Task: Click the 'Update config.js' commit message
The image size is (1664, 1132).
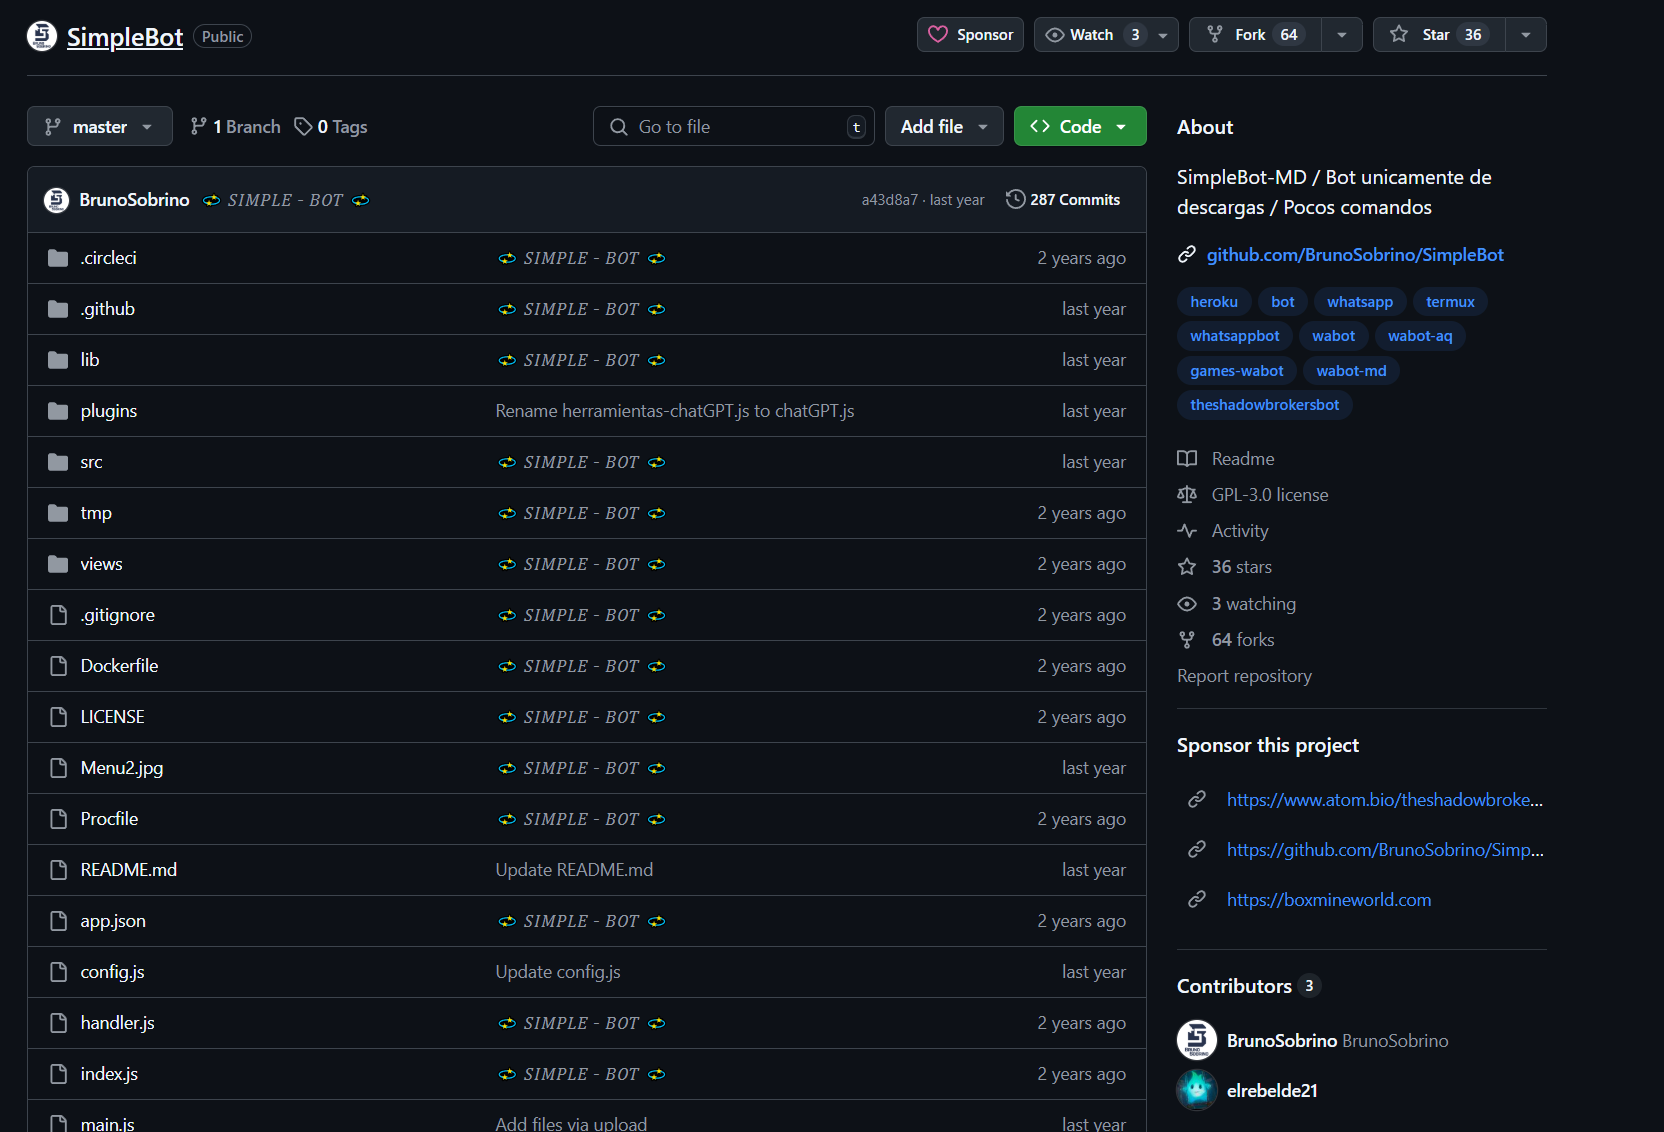Action: pyautogui.click(x=558, y=972)
